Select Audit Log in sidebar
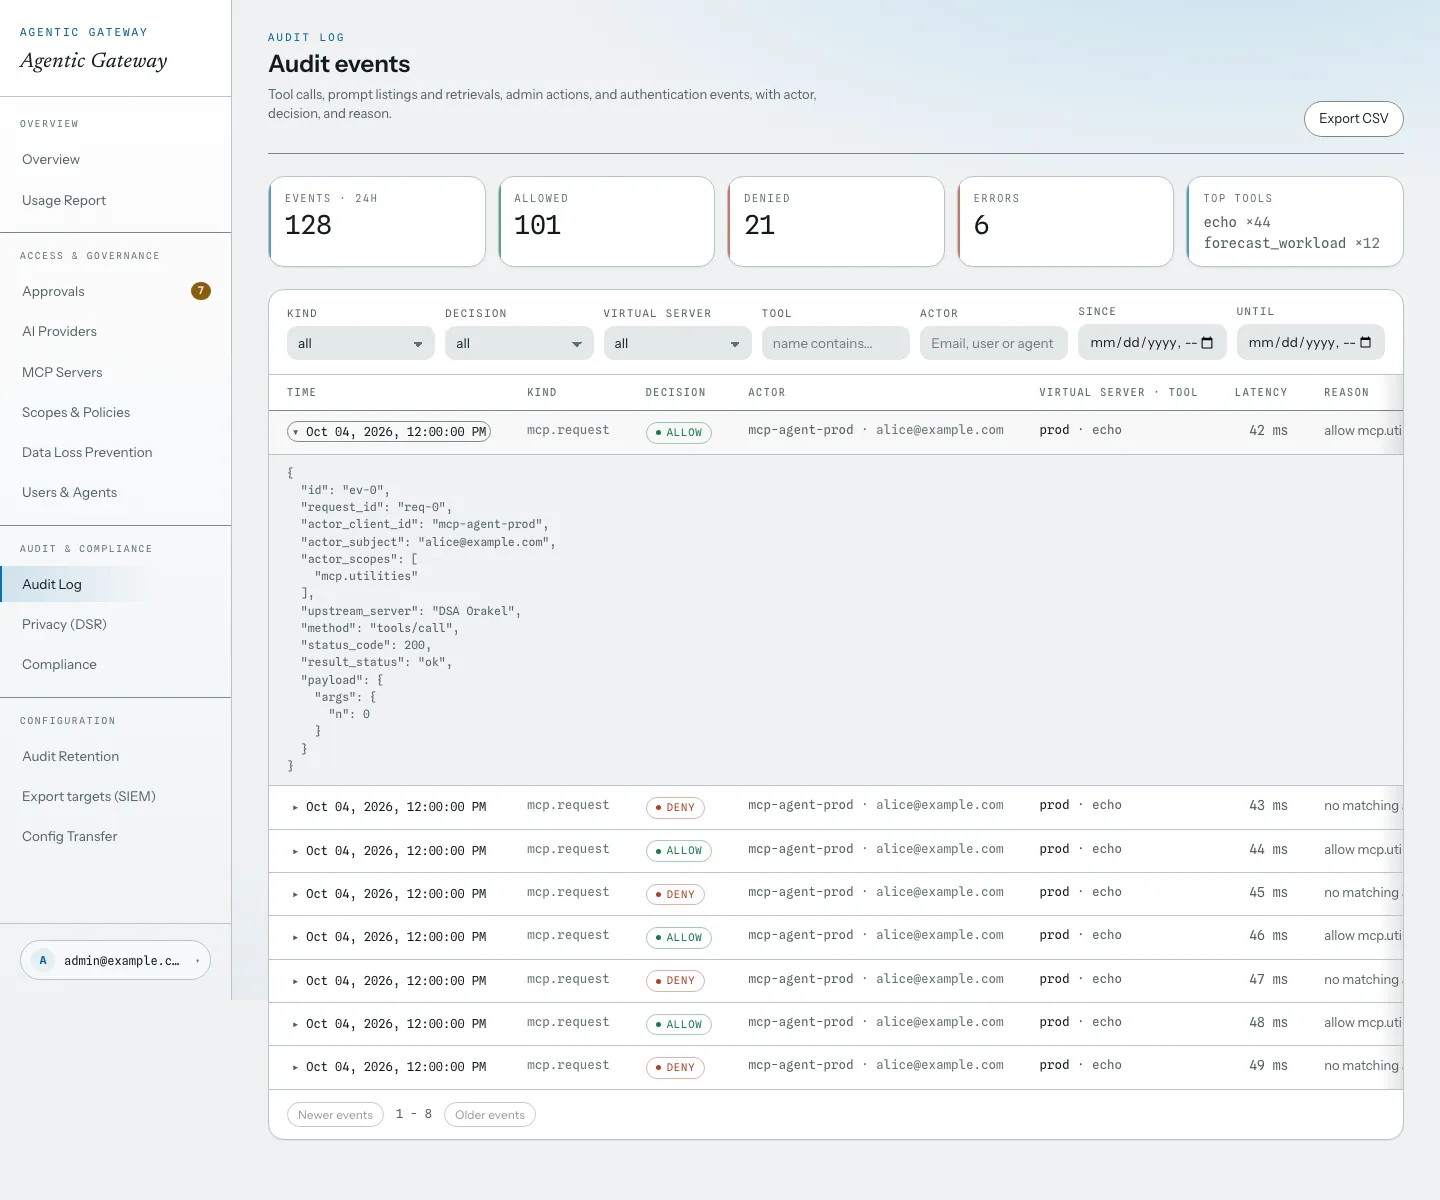 pyautogui.click(x=116, y=584)
